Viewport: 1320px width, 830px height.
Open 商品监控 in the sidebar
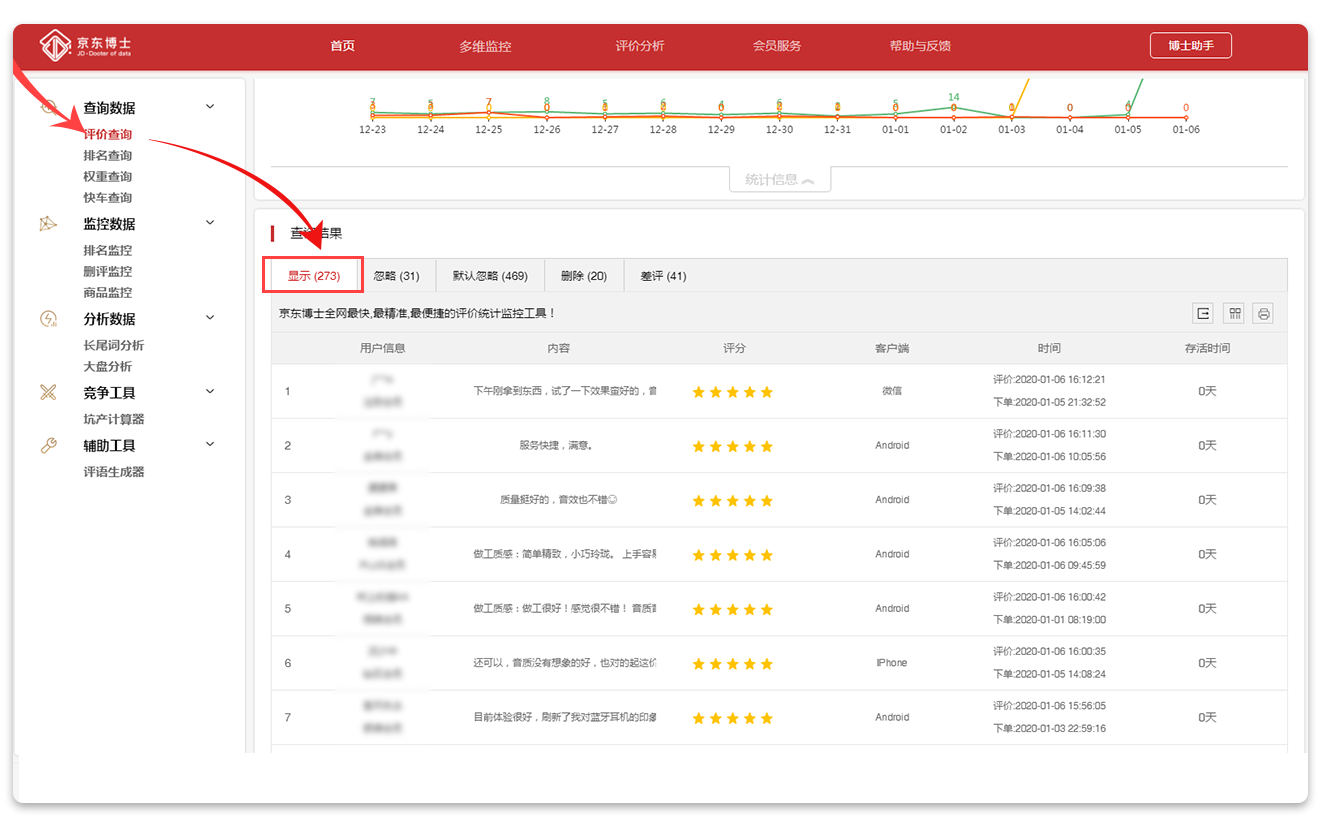(x=108, y=293)
